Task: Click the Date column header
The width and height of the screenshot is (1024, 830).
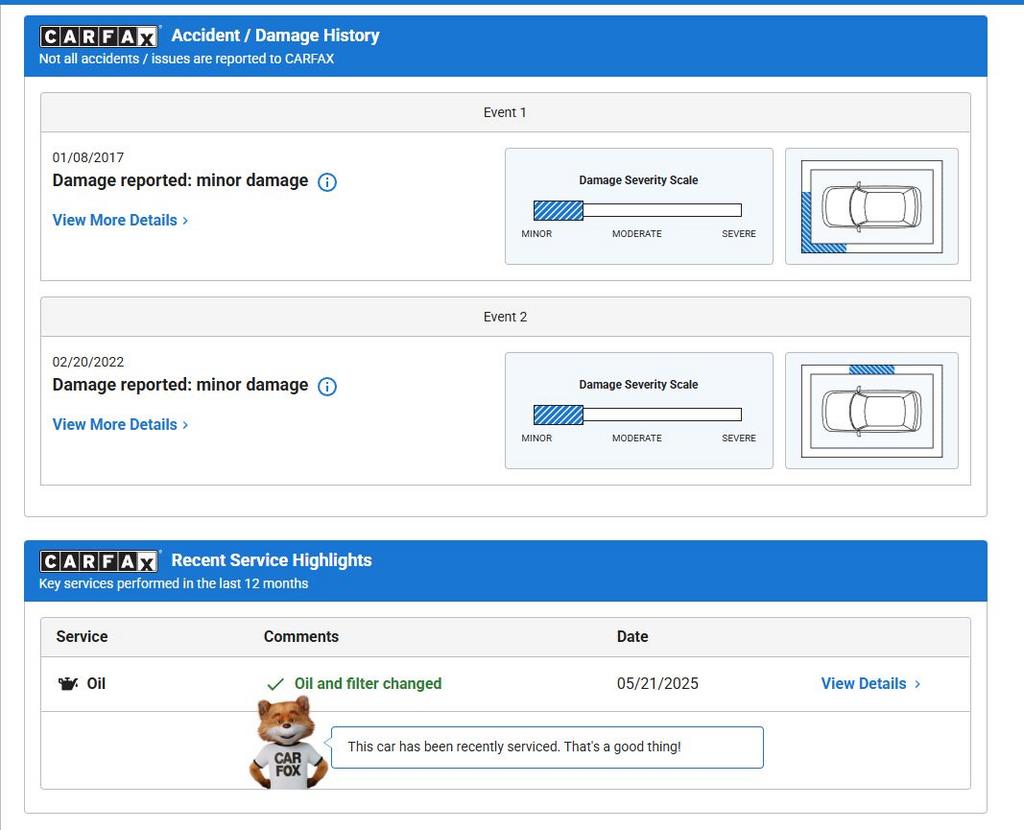Action: coord(632,637)
